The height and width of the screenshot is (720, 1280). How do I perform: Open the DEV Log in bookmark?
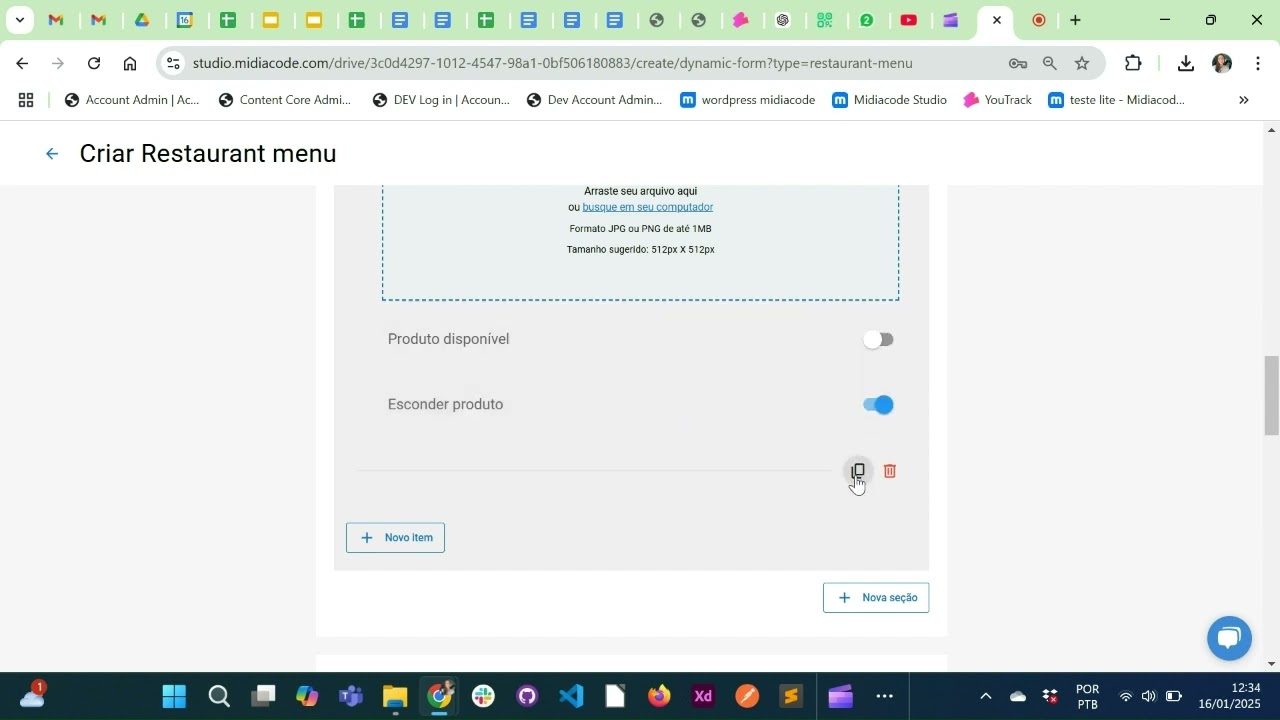441,100
